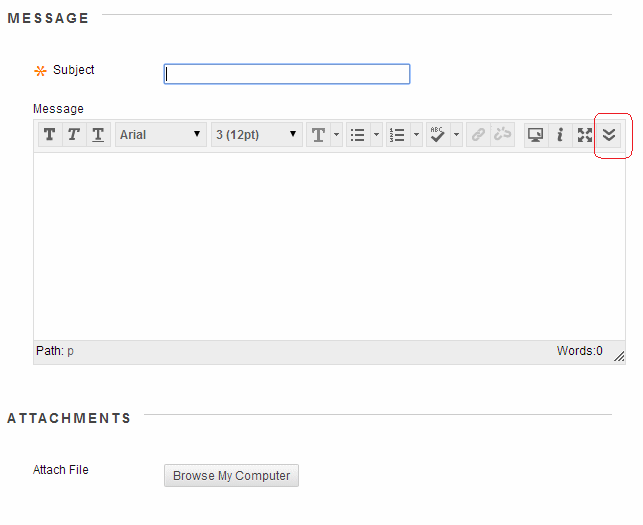Insert a numbered list

397,135
